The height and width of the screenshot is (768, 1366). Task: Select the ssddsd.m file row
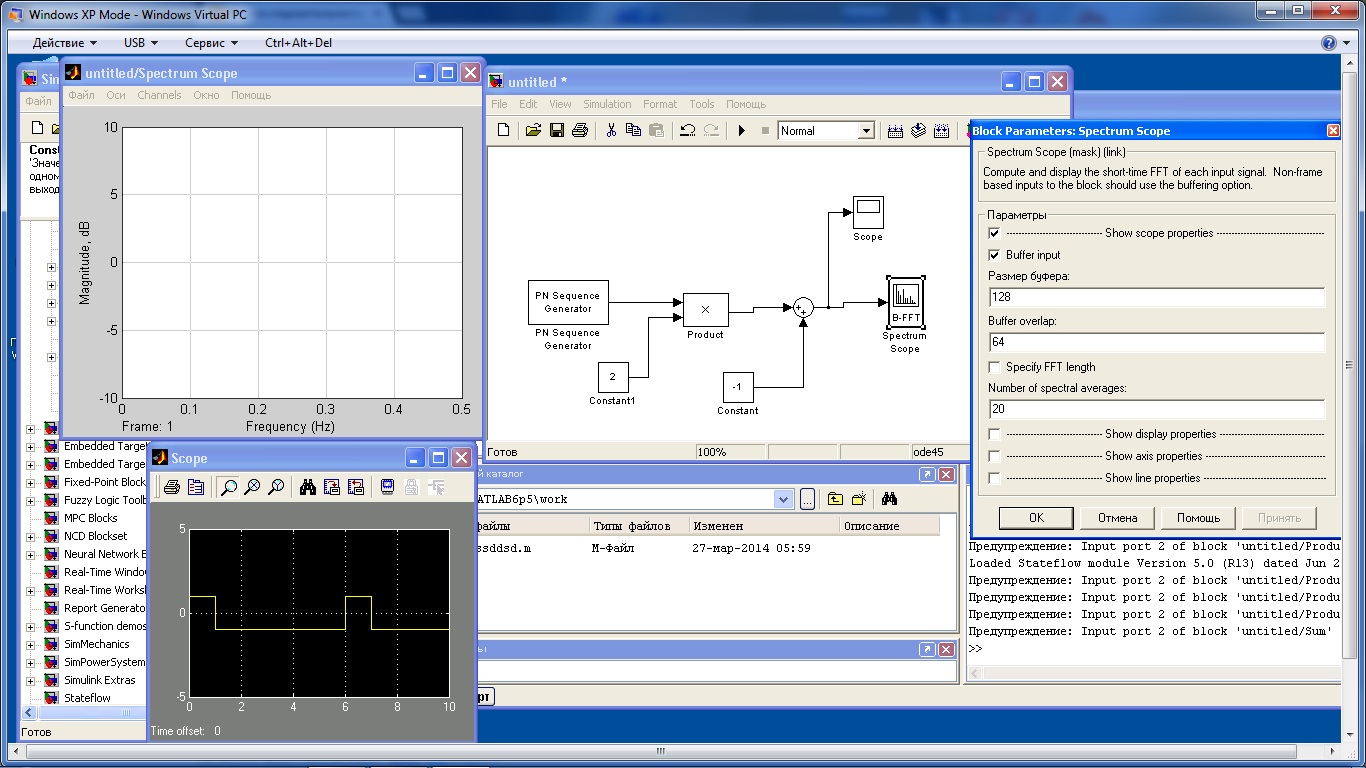coord(707,548)
